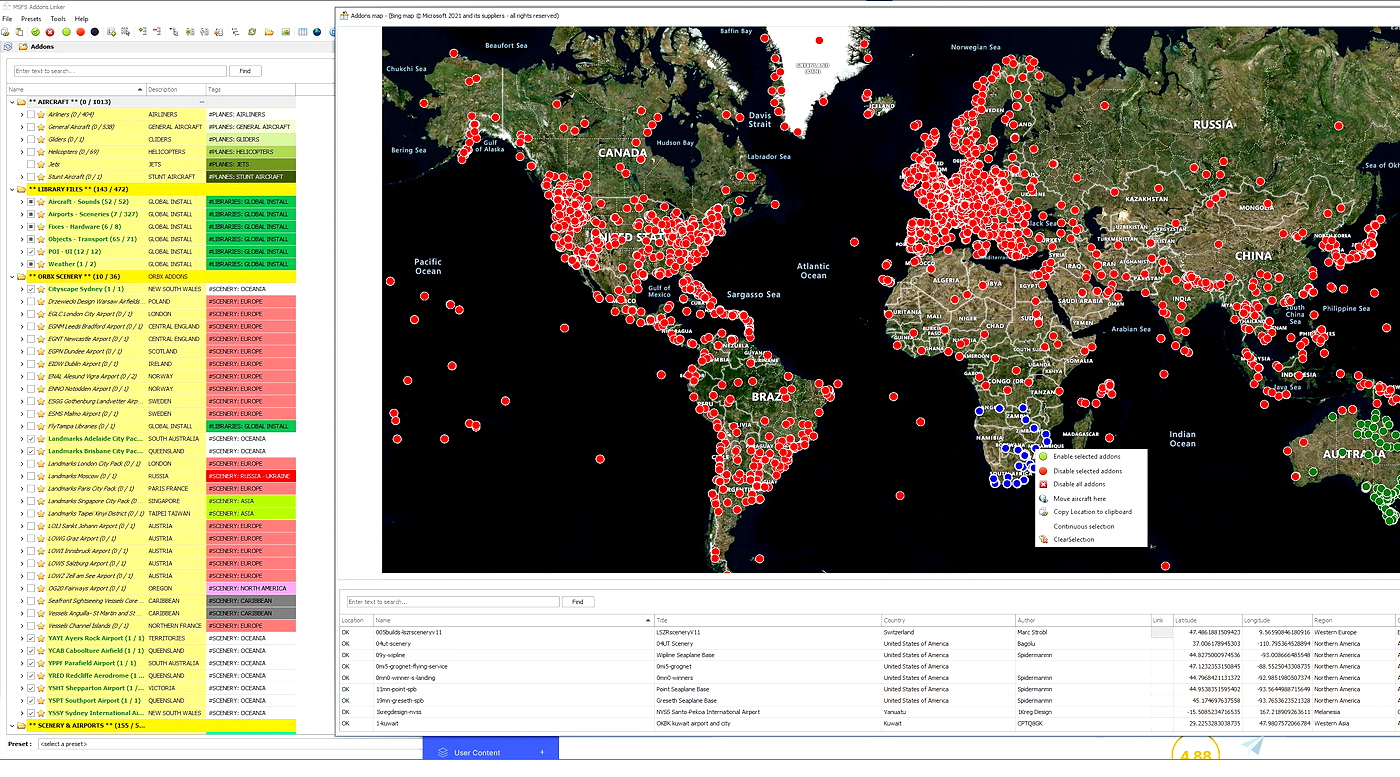The width and height of the screenshot is (1400, 777).
Task: Click the green circle toolbar icon
Action: click(66, 32)
